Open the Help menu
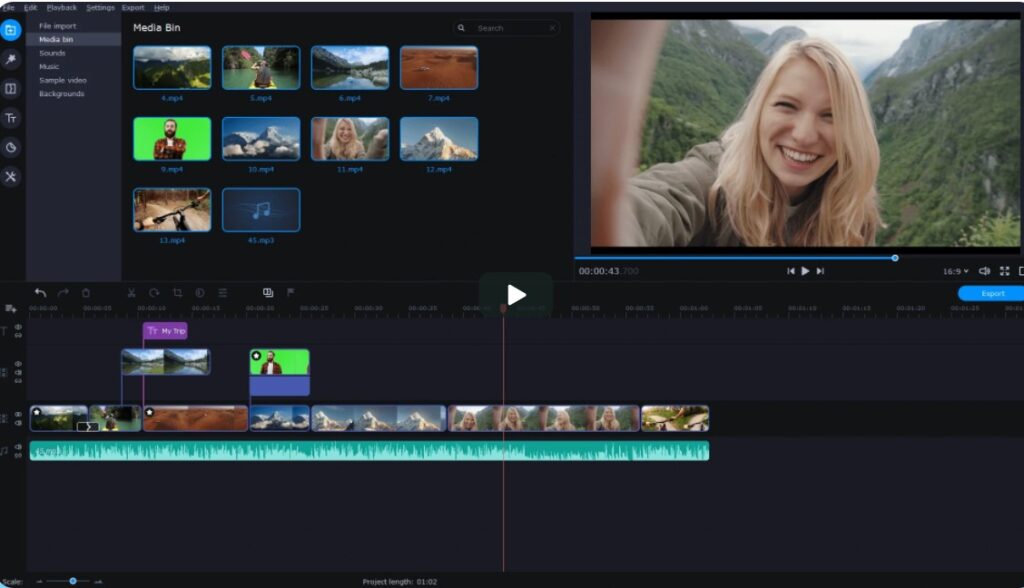Viewport: 1024px width, 588px height. 162,8
